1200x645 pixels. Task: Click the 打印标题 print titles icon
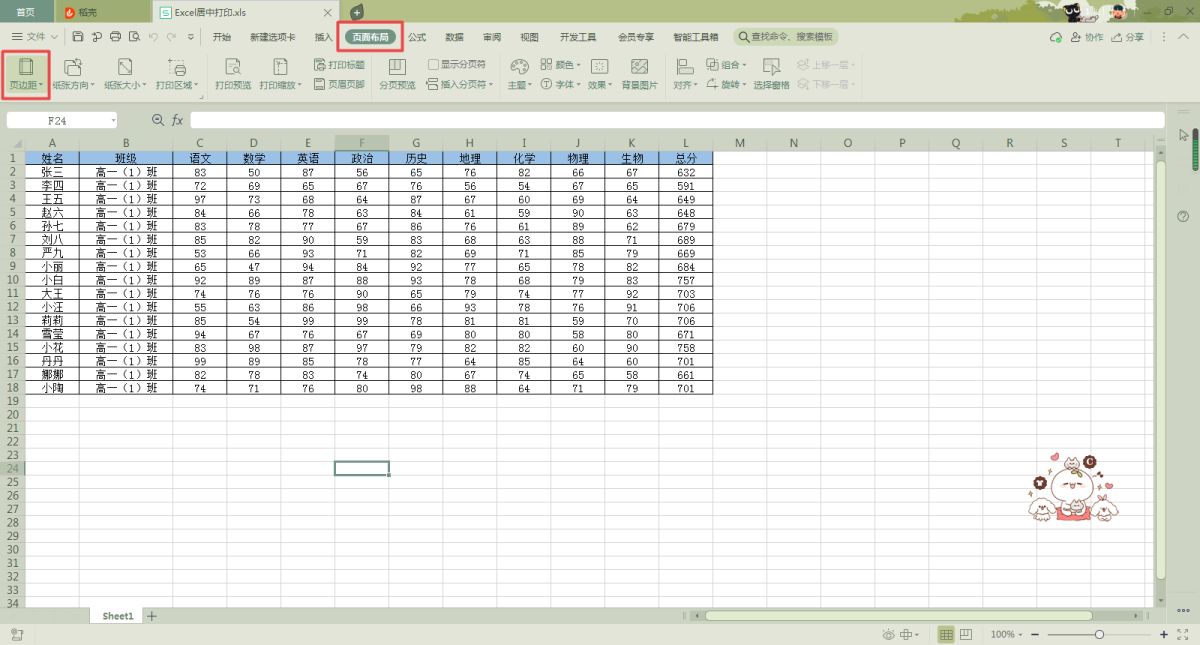tap(339, 64)
